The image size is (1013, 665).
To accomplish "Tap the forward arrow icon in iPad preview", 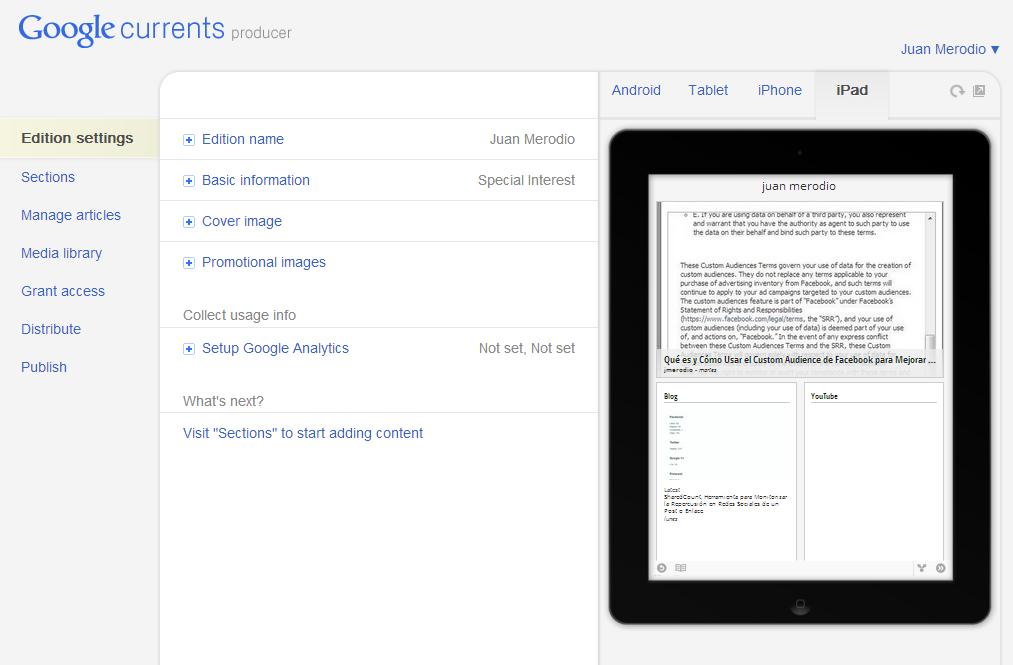I will pos(941,568).
